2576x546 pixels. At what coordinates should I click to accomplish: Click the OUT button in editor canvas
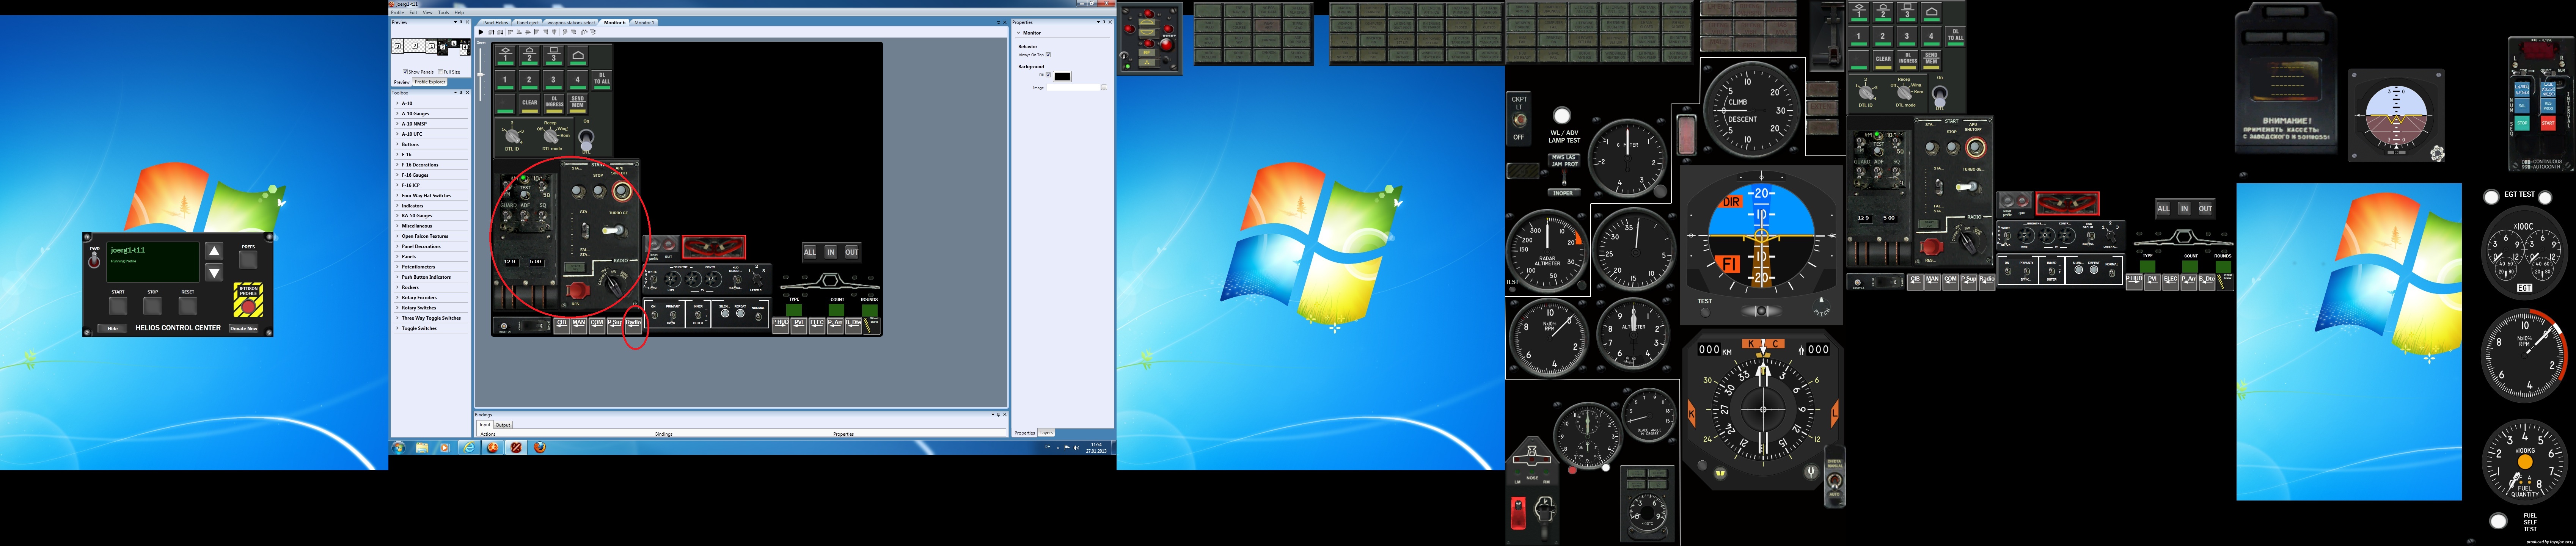coord(852,252)
